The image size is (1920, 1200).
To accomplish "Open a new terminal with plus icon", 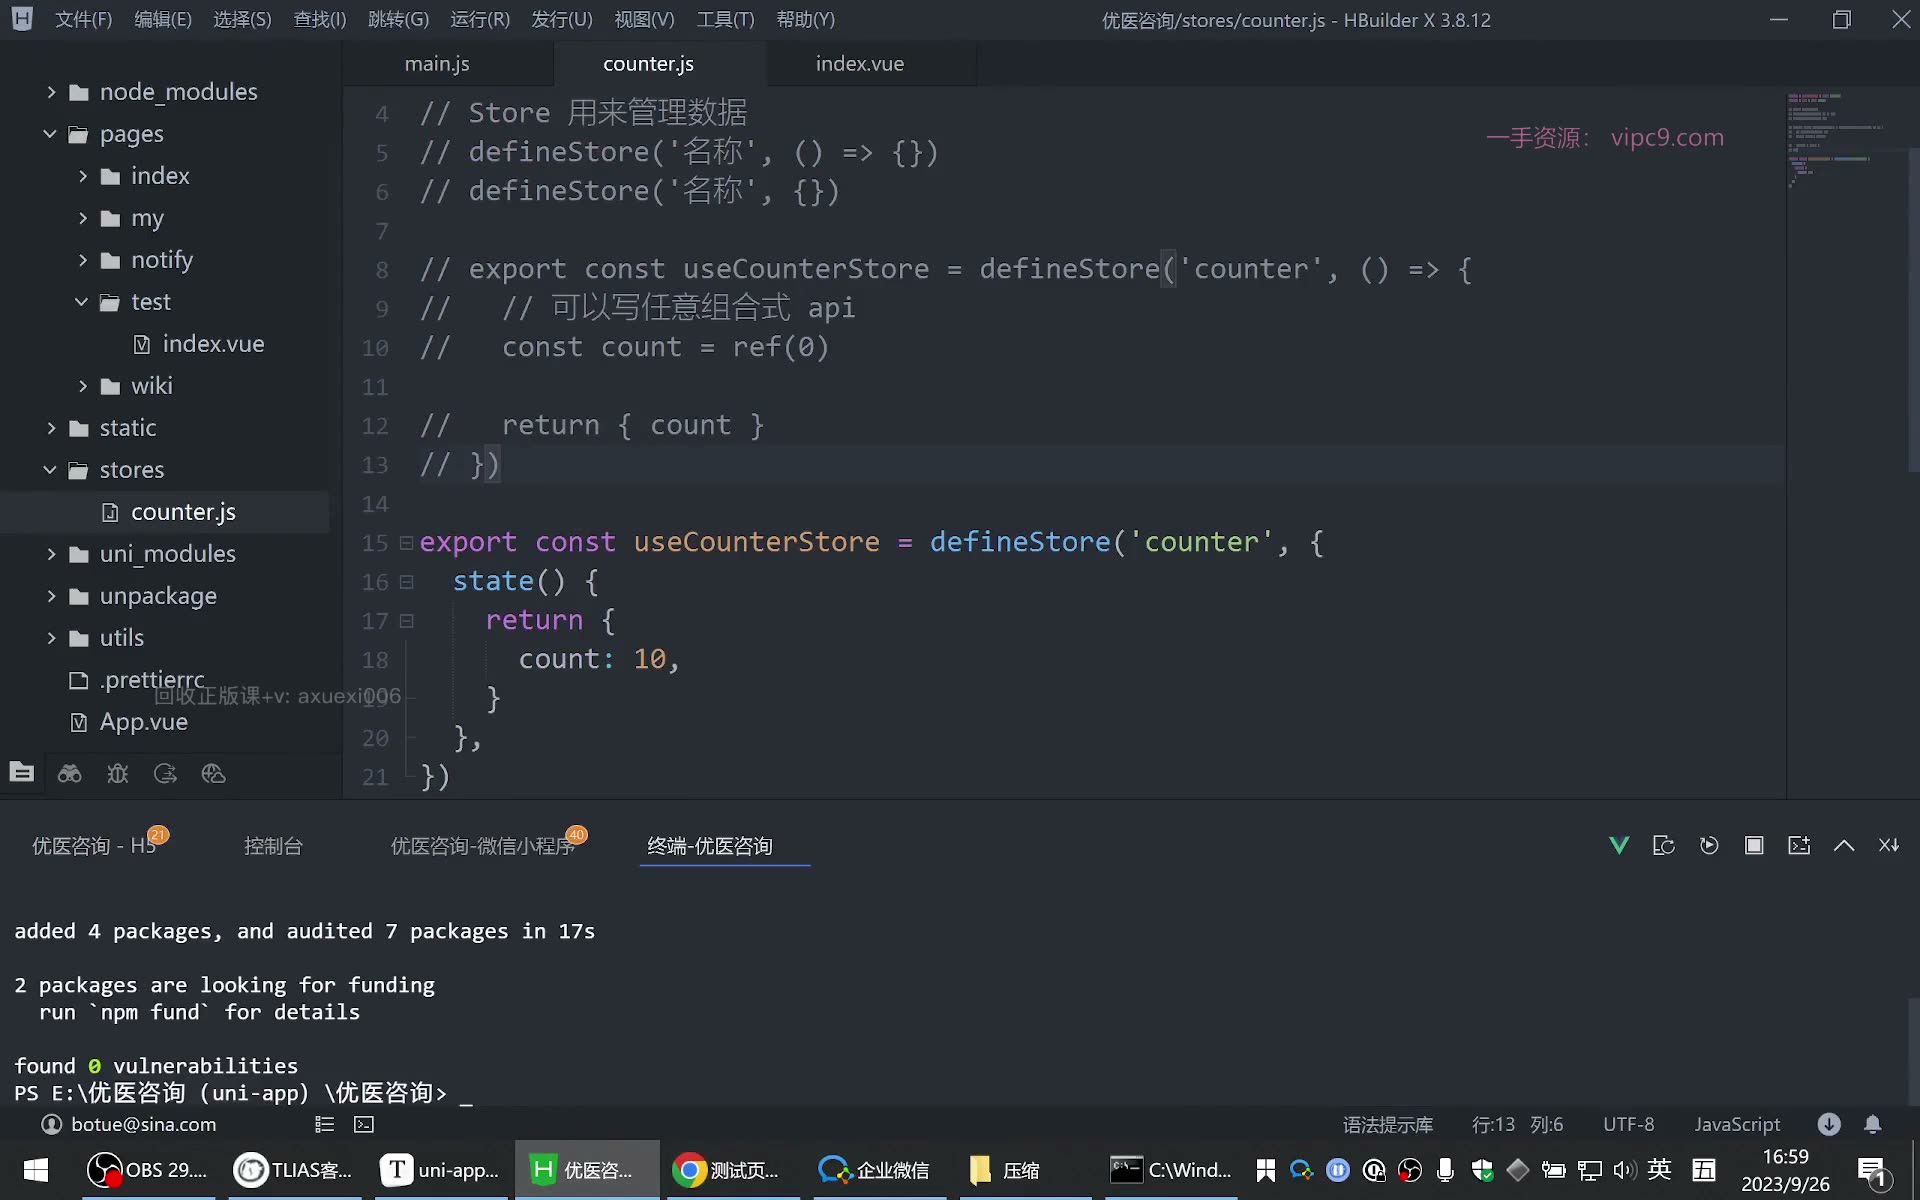I will pos(1799,846).
